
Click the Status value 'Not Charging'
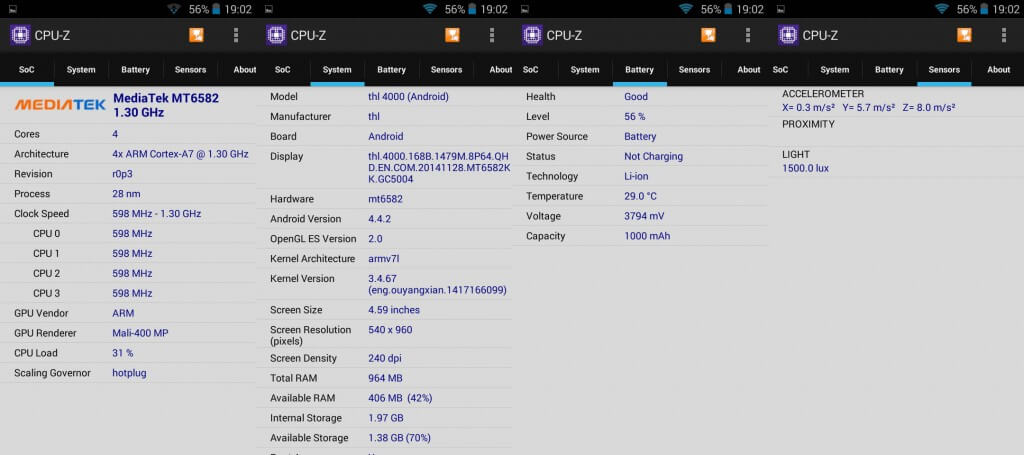[x=654, y=157]
